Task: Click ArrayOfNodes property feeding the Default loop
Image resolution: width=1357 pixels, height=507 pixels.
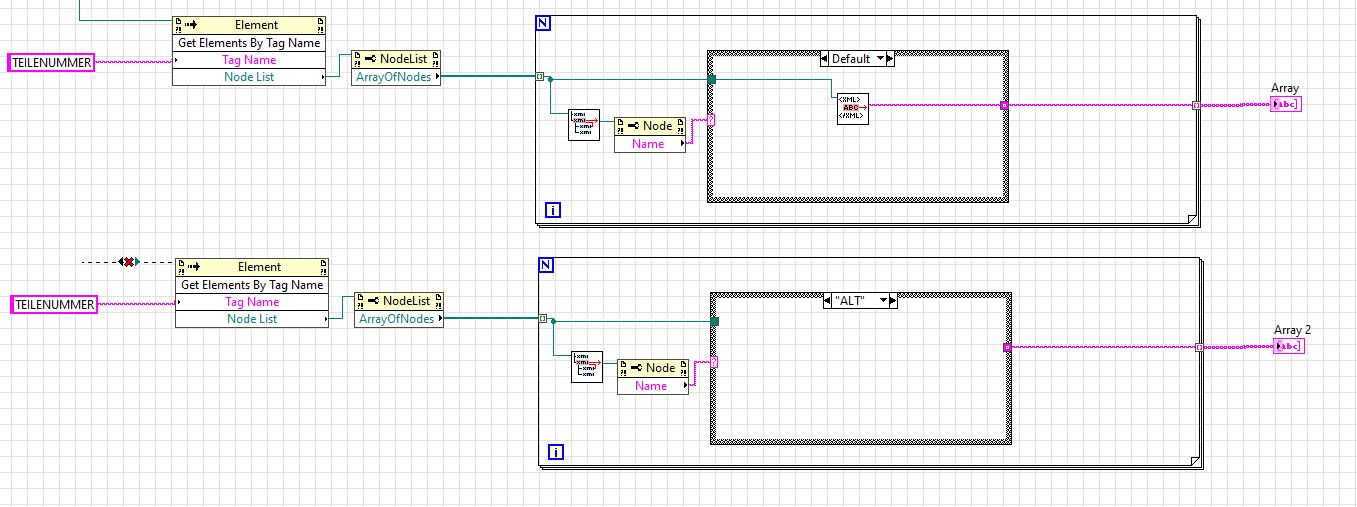Action: click(396, 77)
